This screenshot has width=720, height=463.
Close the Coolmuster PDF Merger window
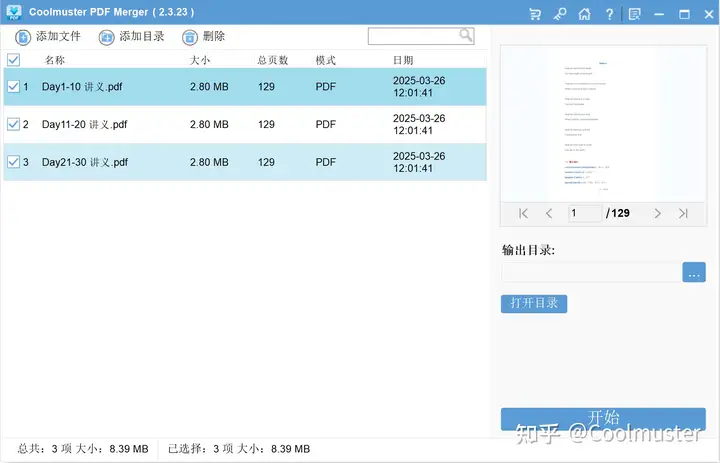tap(709, 14)
